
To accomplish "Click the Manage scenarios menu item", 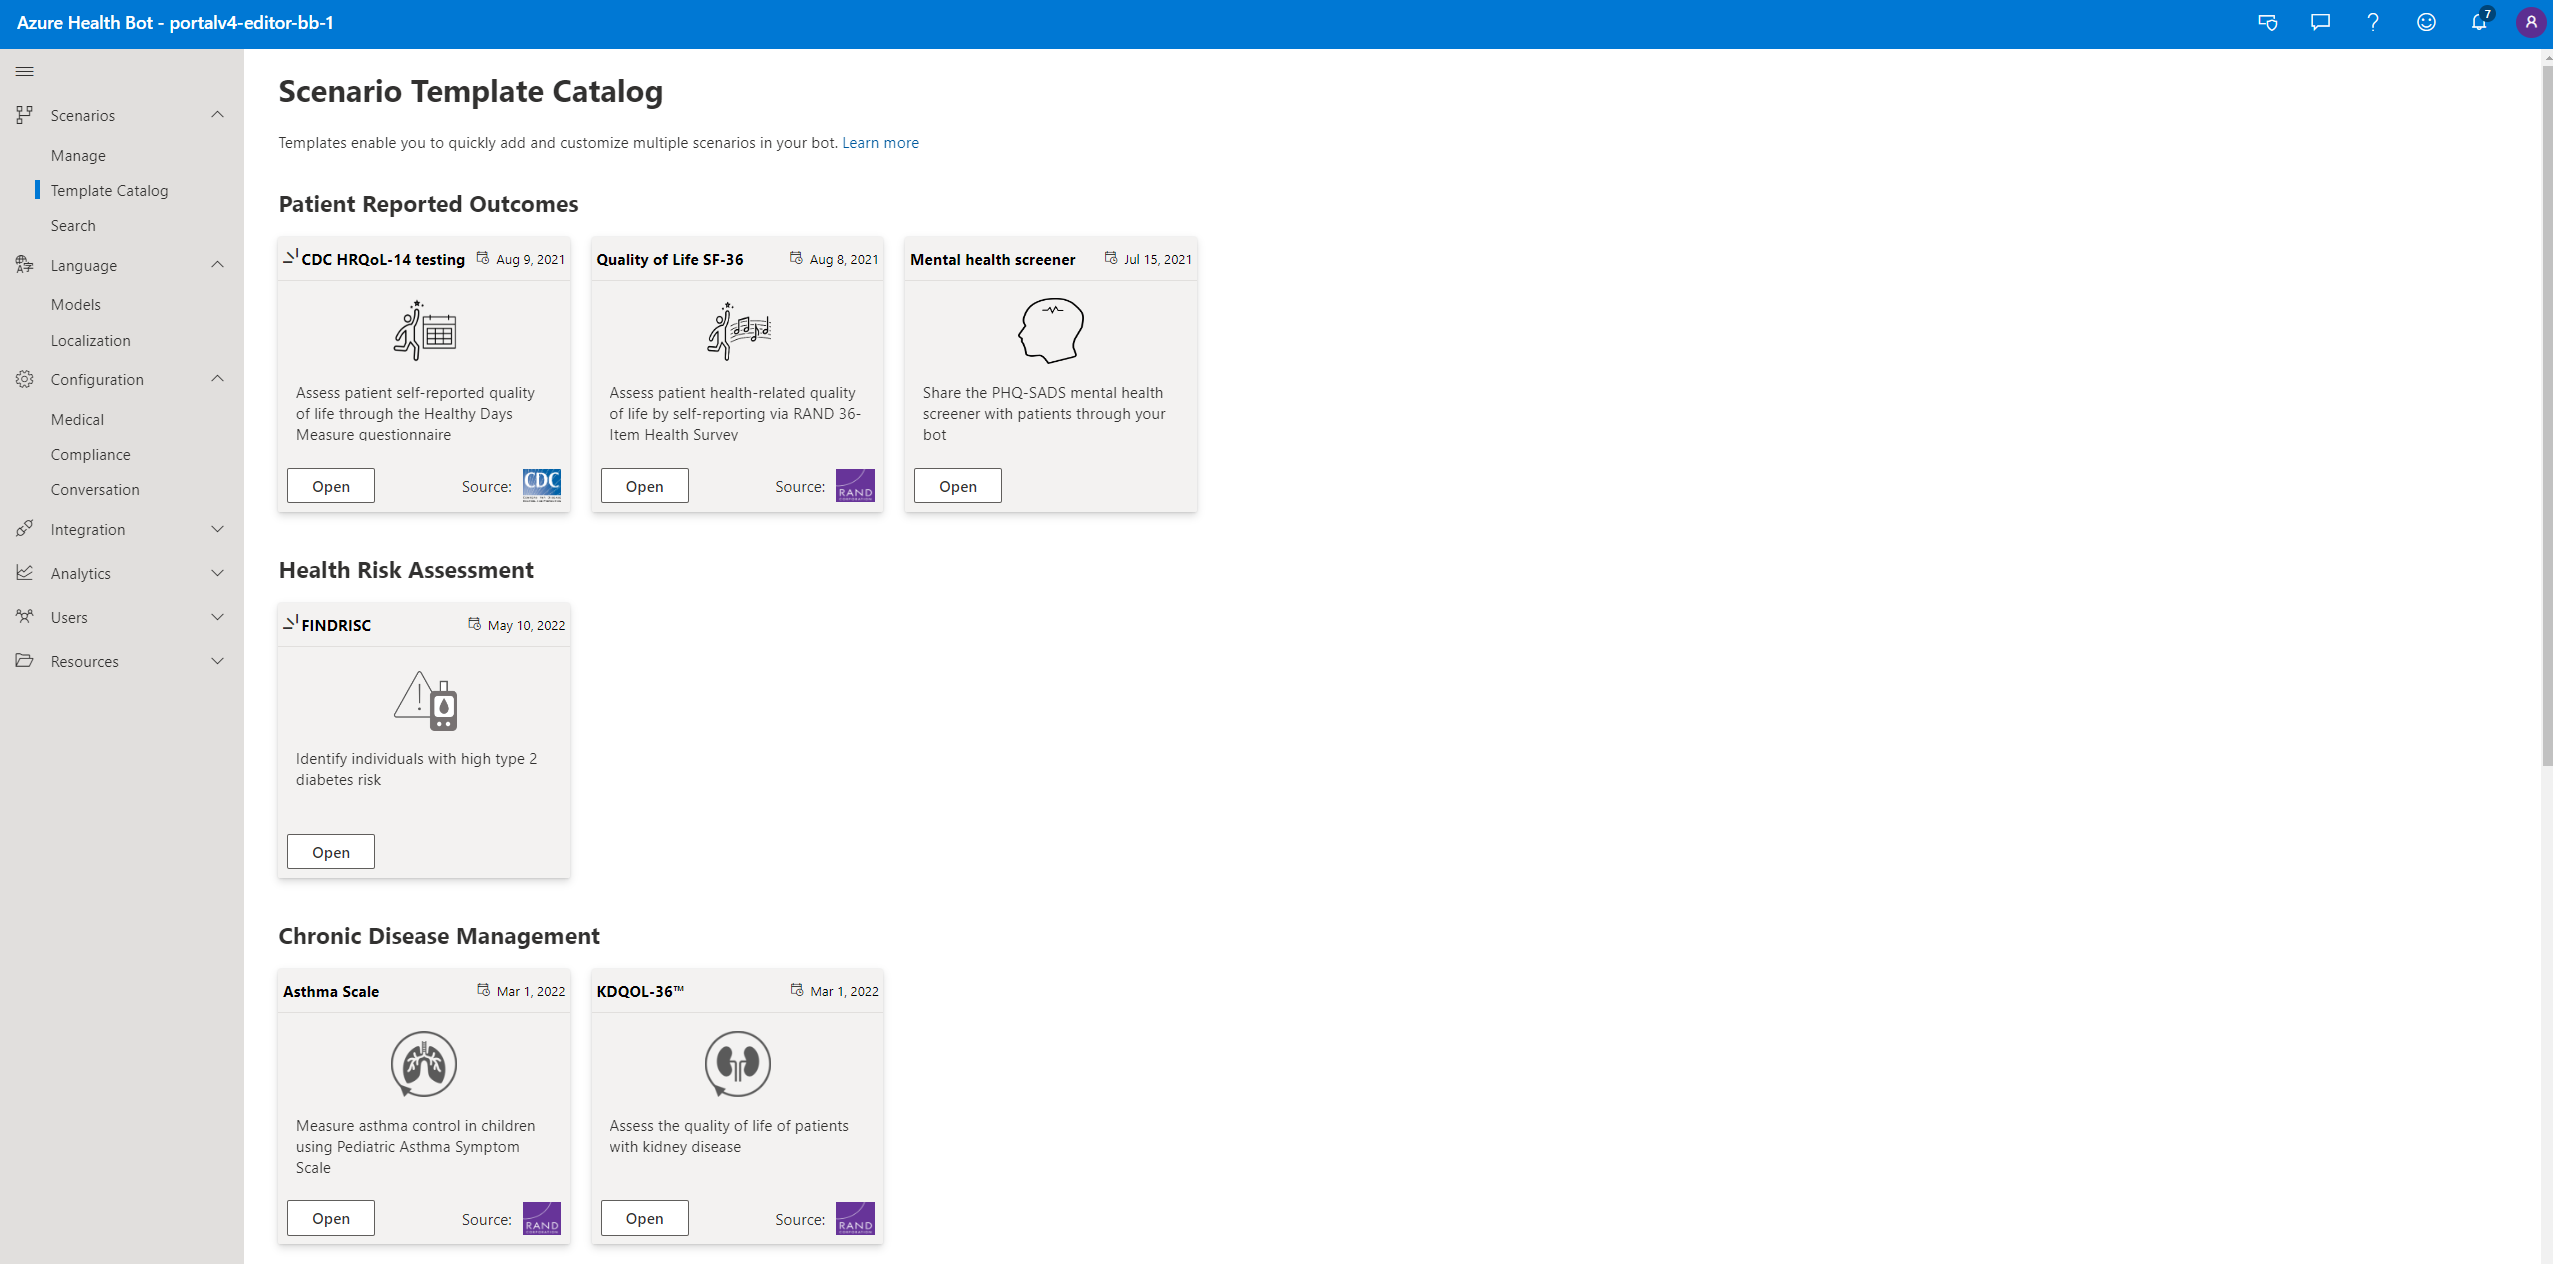I will (78, 155).
